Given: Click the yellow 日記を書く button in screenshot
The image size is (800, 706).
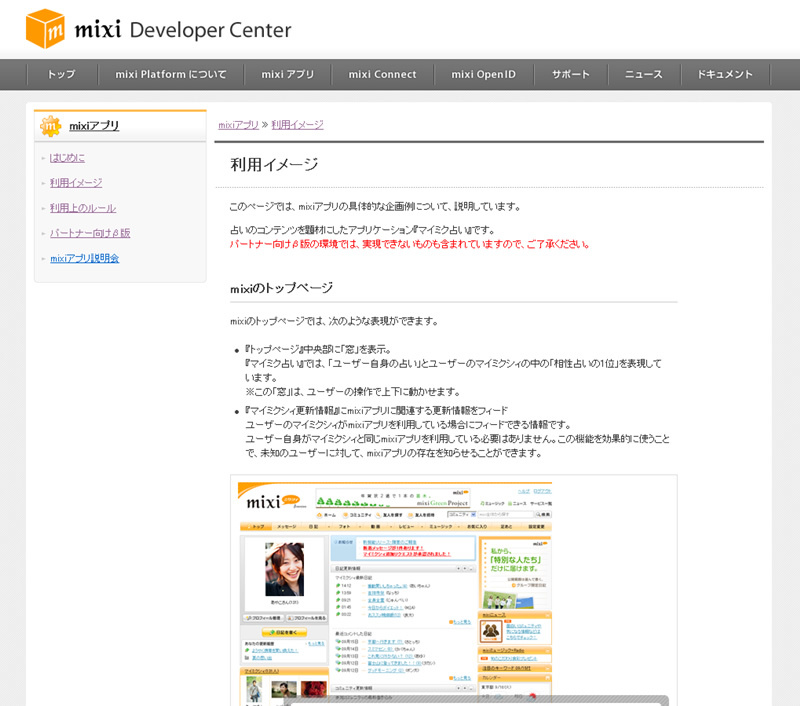Looking at the screenshot, I should click(x=284, y=633).
